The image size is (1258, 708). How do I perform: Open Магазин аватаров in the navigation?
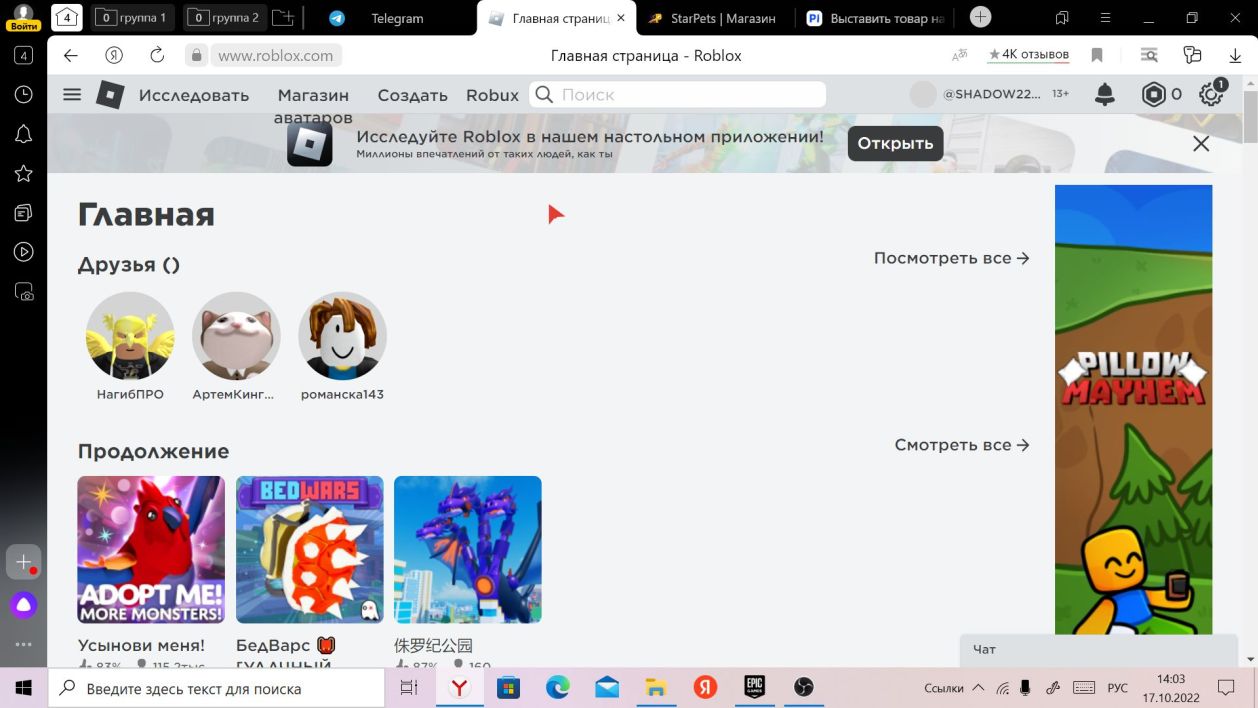pyautogui.click(x=313, y=105)
